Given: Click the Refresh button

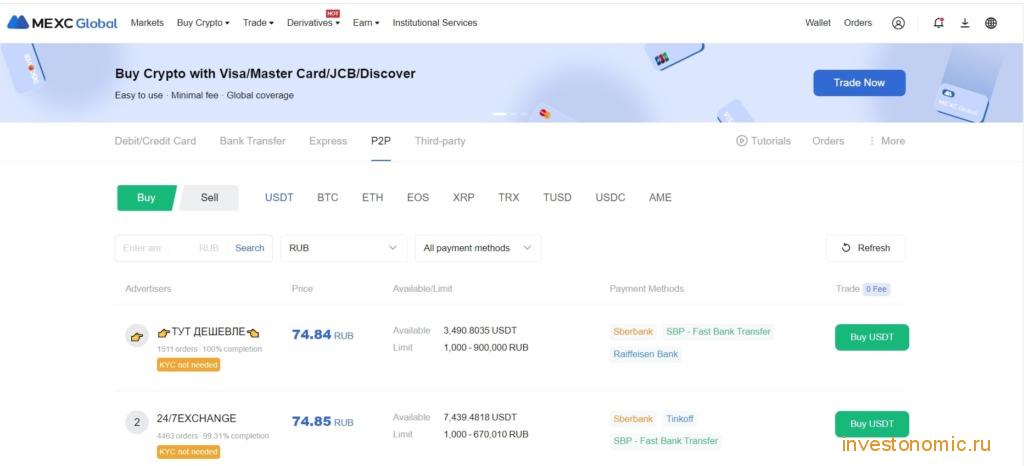Looking at the screenshot, I should point(865,248).
